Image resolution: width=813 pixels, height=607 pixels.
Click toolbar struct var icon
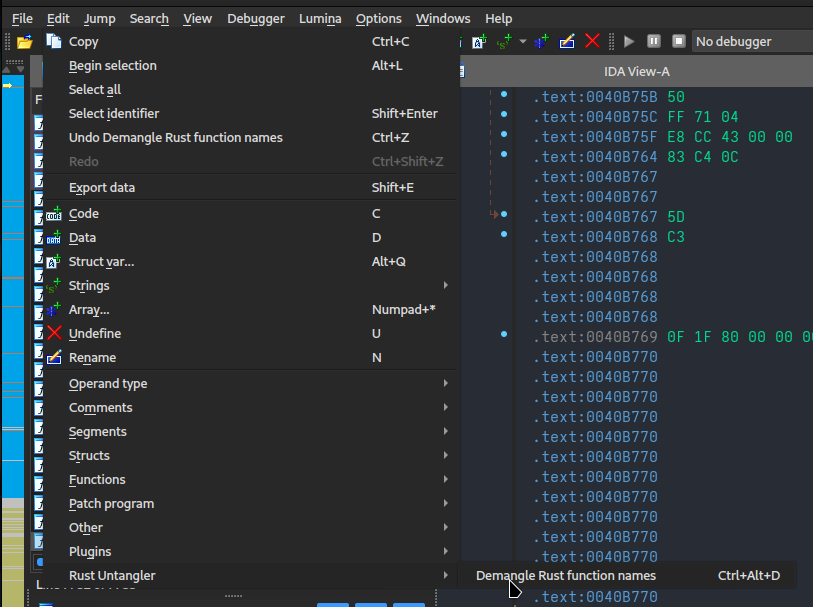pyautogui.click(x=480, y=41)
